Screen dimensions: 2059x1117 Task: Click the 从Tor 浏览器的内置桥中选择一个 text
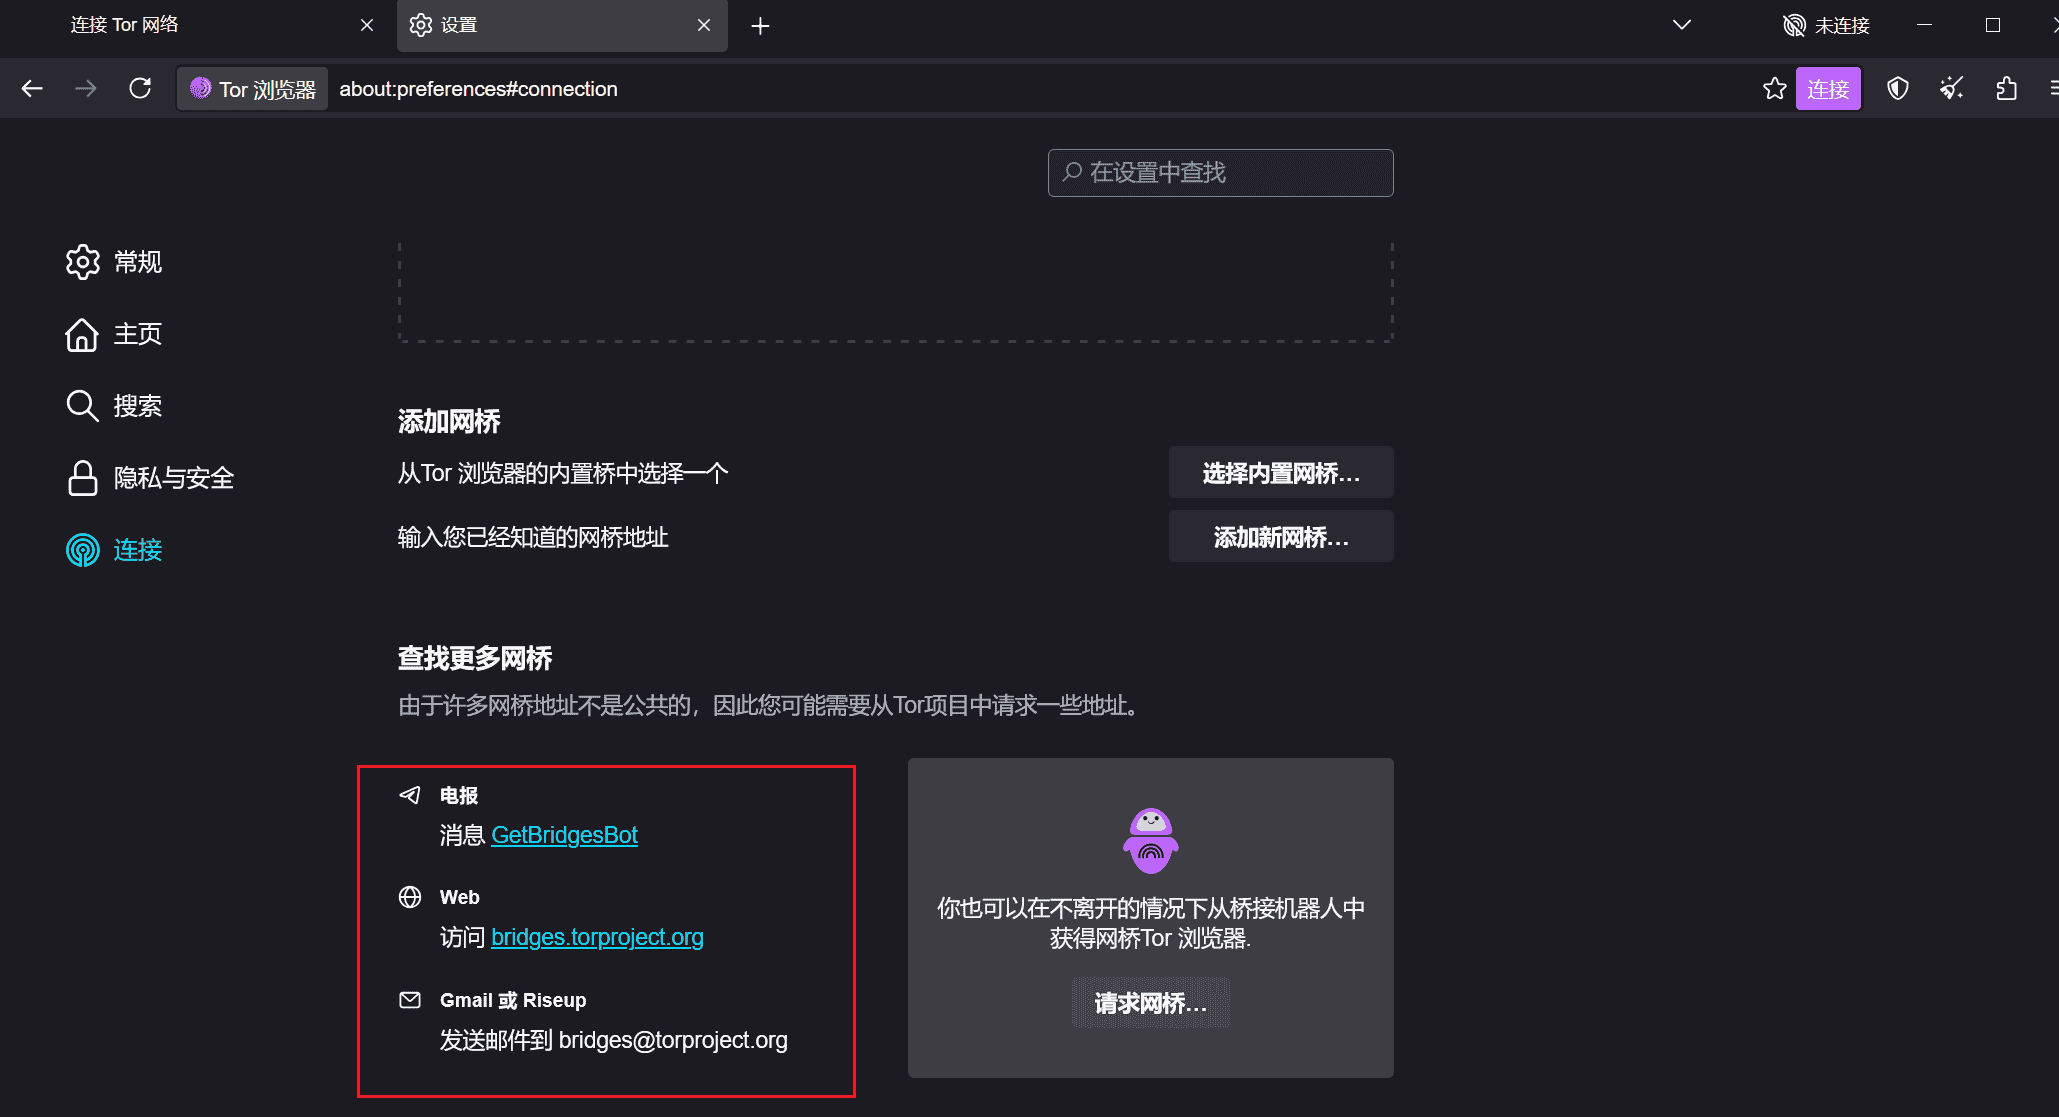tap(563, 473)
